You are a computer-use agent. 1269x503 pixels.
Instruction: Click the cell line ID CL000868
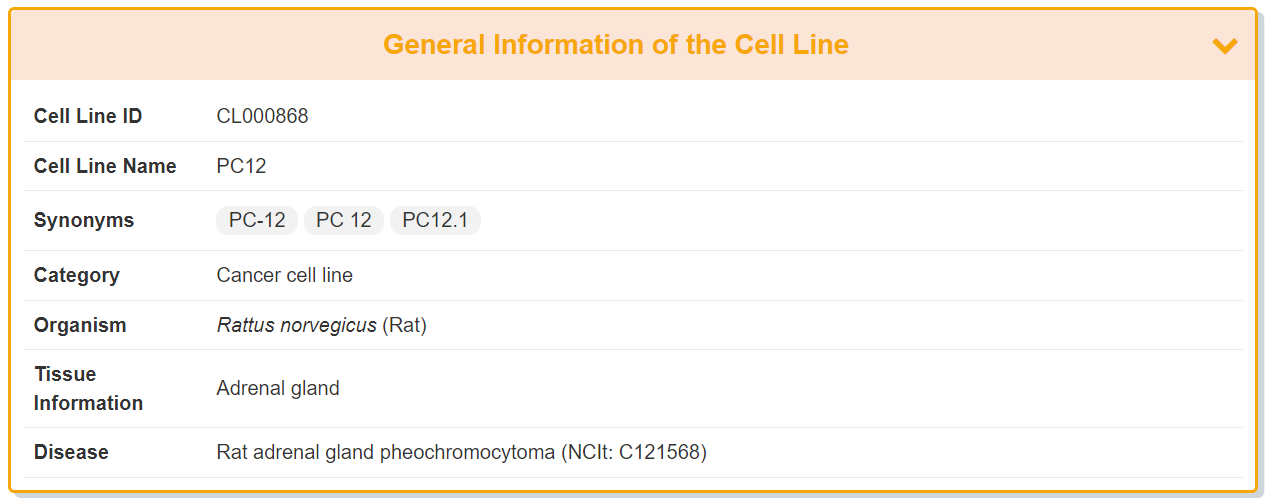point(262,116)
